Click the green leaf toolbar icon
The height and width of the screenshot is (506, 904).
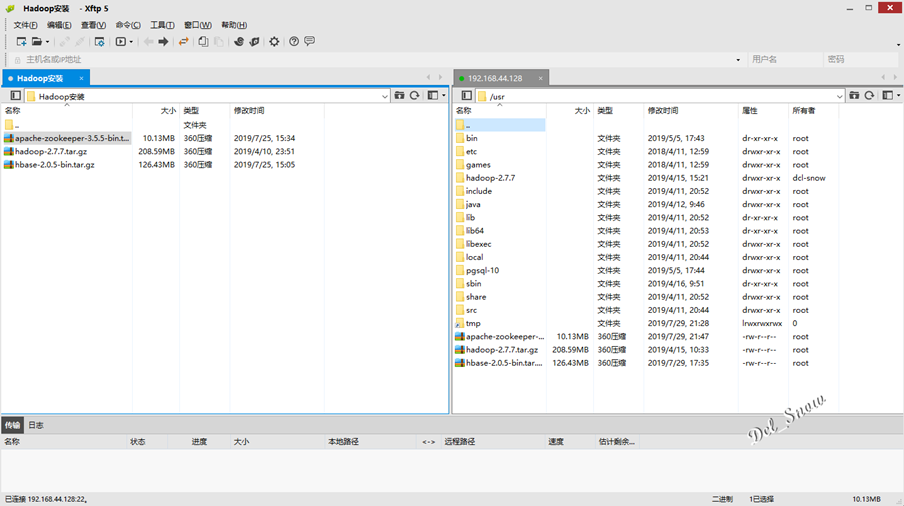tap(254, 41)
